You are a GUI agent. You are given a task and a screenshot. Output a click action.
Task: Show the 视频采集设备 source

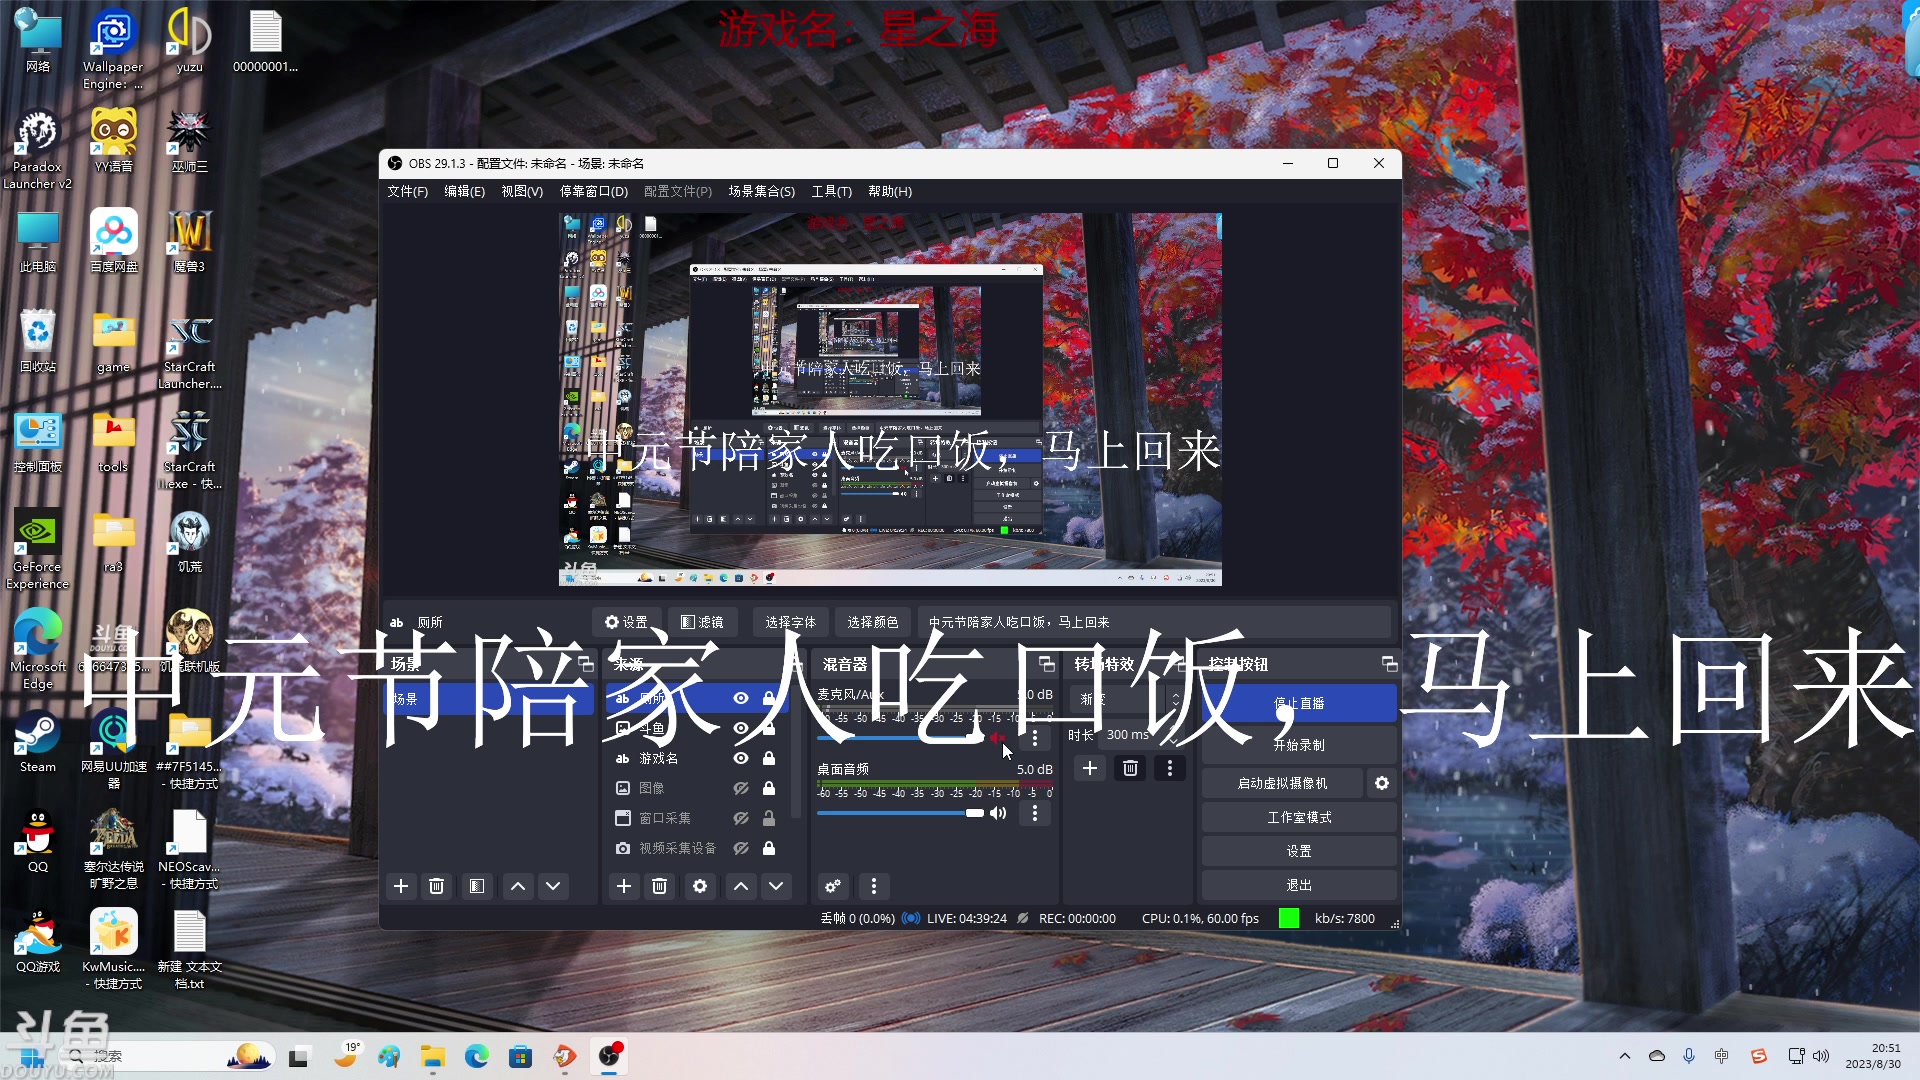pos(741,848)
